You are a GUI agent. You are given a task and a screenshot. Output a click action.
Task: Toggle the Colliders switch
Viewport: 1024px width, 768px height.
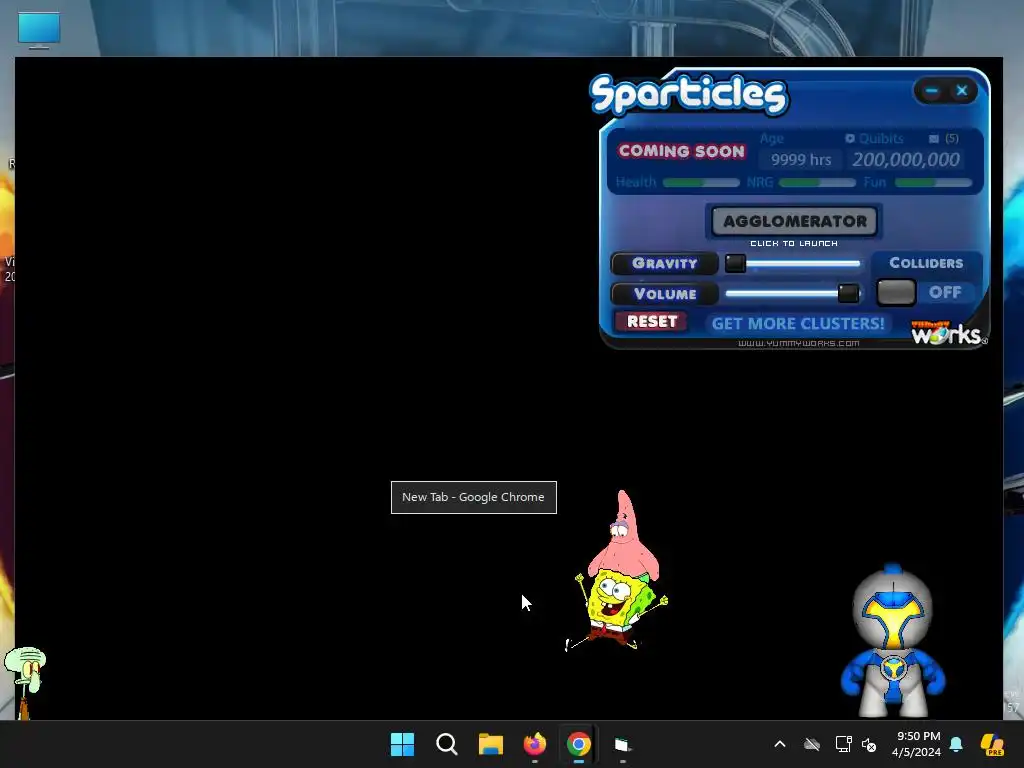click(x=895, y=292)
